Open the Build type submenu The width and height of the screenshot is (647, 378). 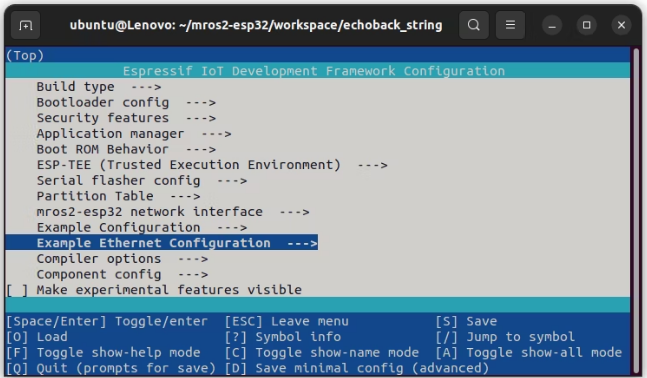tap(99, 87)
